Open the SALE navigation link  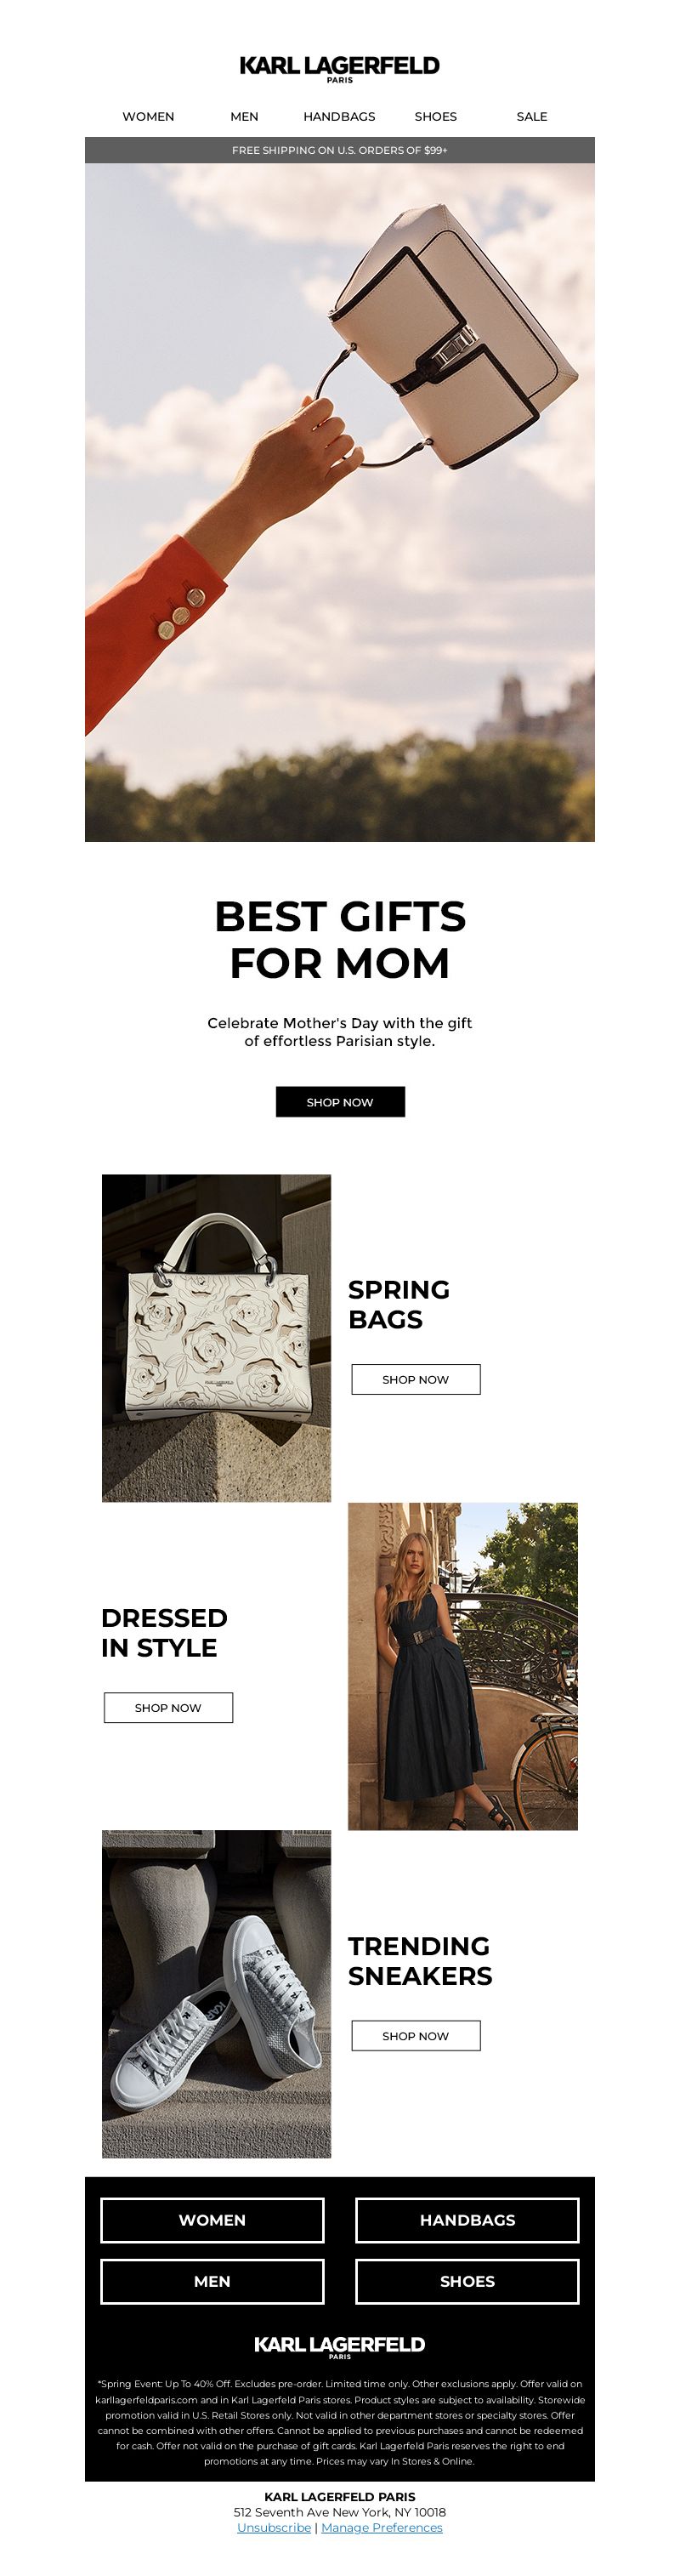(532, 117)
